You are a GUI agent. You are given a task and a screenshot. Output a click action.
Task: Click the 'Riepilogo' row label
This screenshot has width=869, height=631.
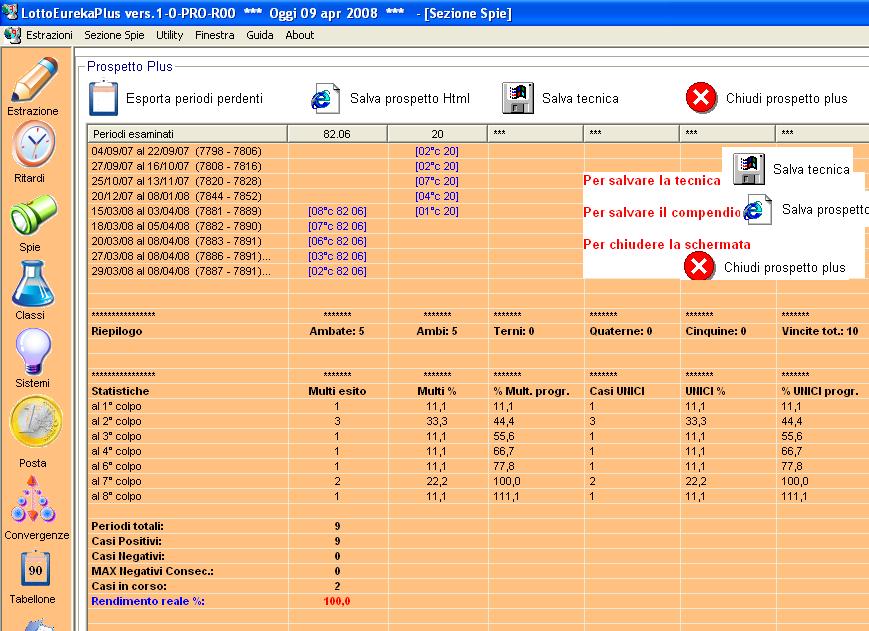pos(117,331)
